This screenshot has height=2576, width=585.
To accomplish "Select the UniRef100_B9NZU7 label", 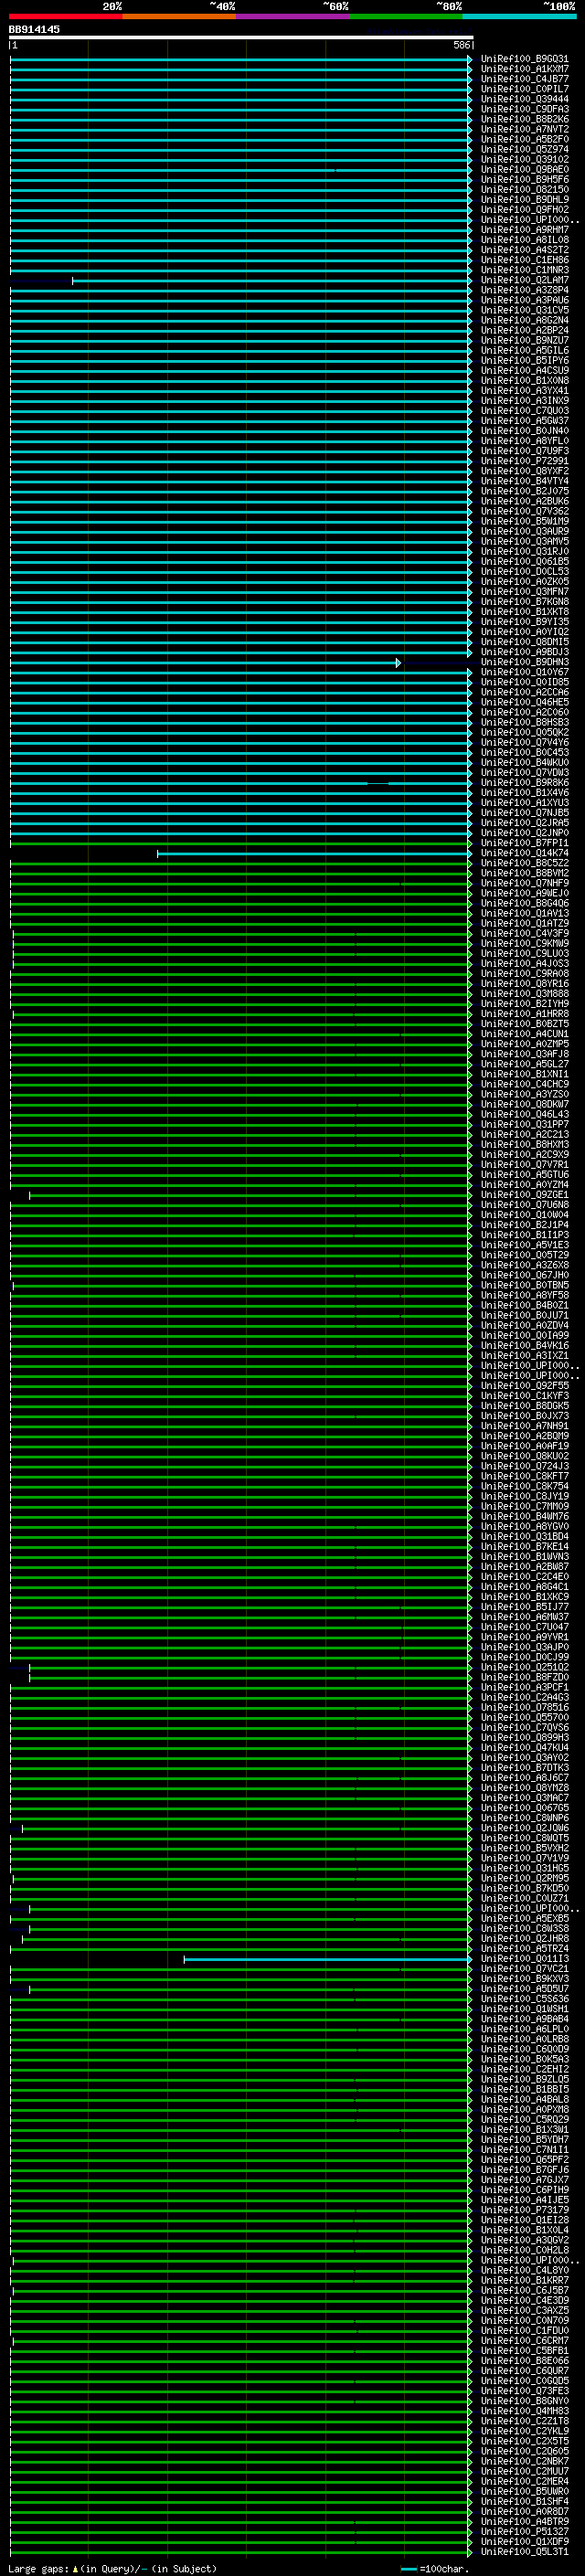I will pos(525,340).
